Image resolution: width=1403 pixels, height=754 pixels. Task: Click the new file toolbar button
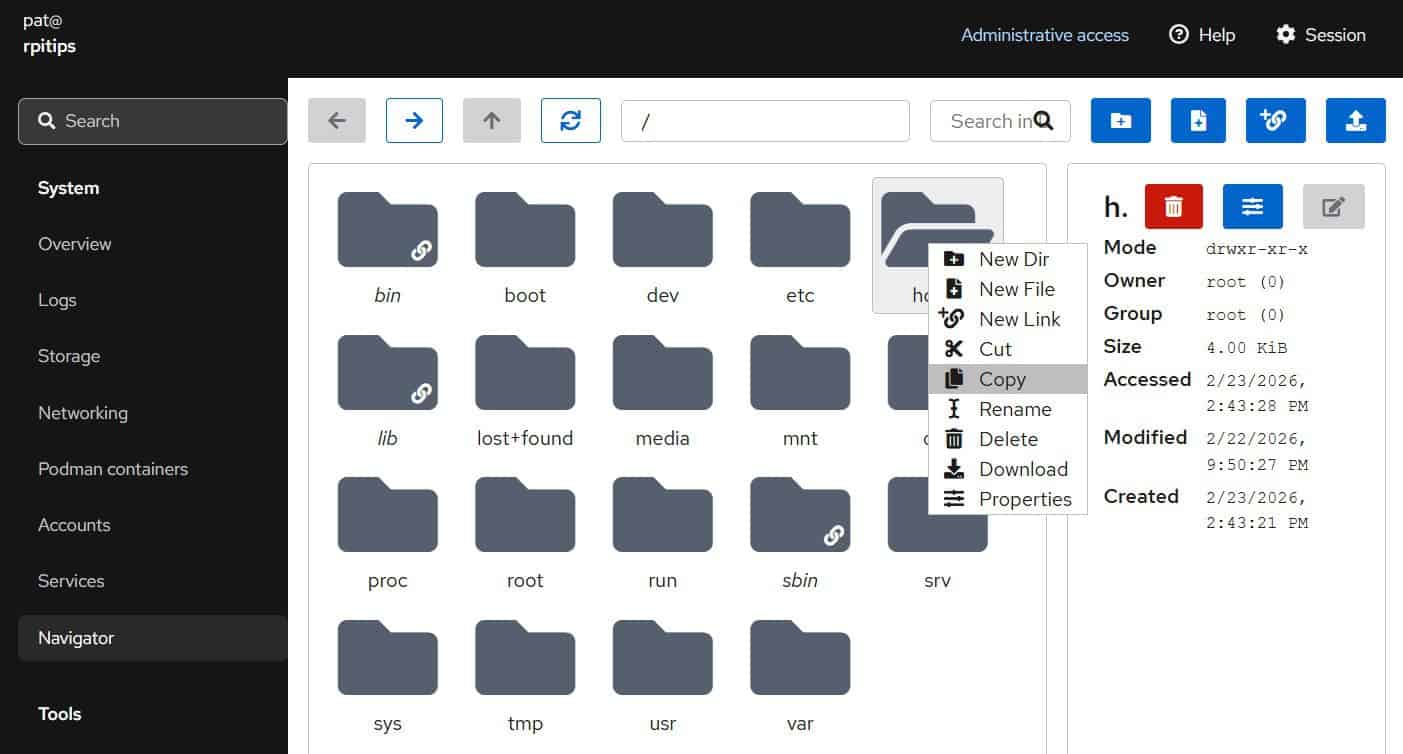click(1198, 120)
